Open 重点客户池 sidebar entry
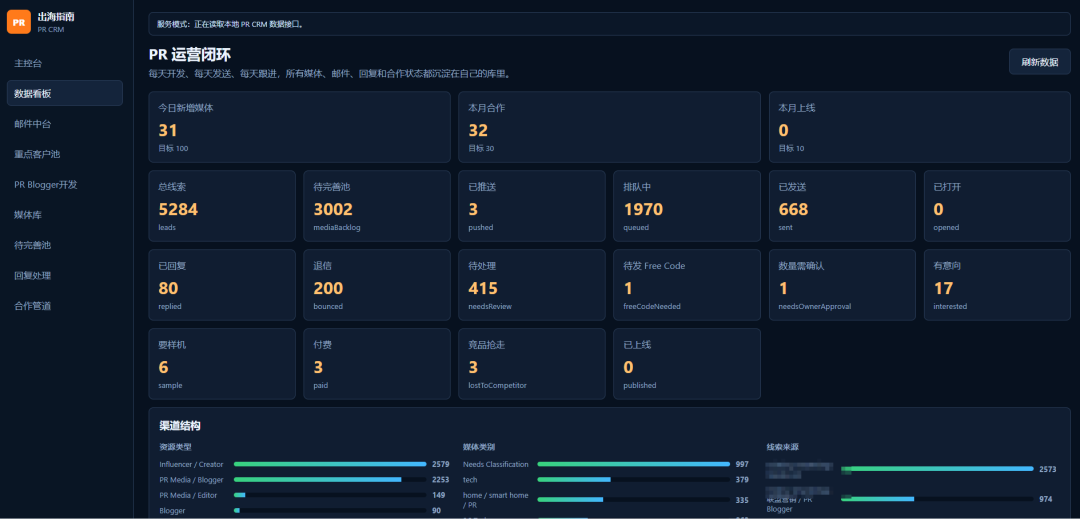This screenshot has width=1080, height=519. click(x=65, y=154)
